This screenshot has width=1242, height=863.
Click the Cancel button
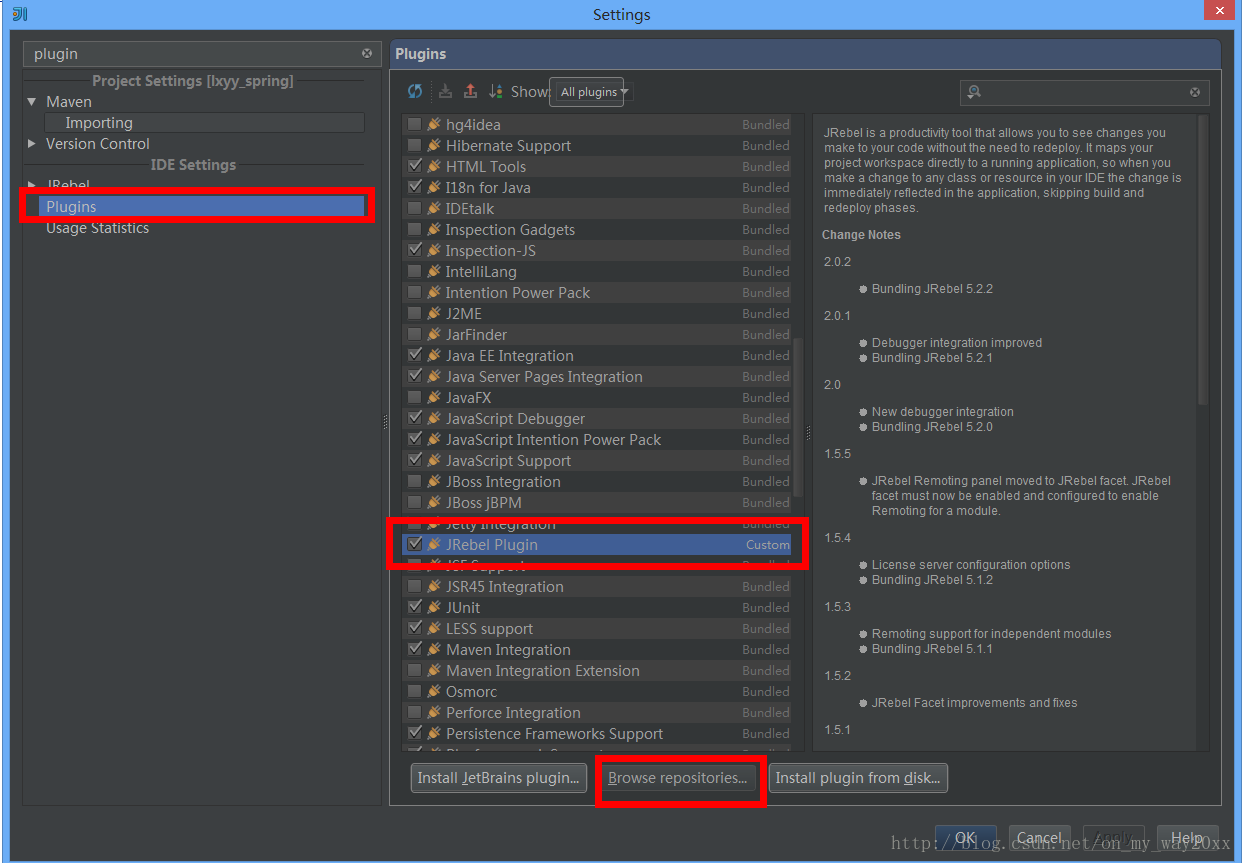[x=1040, y=838]
